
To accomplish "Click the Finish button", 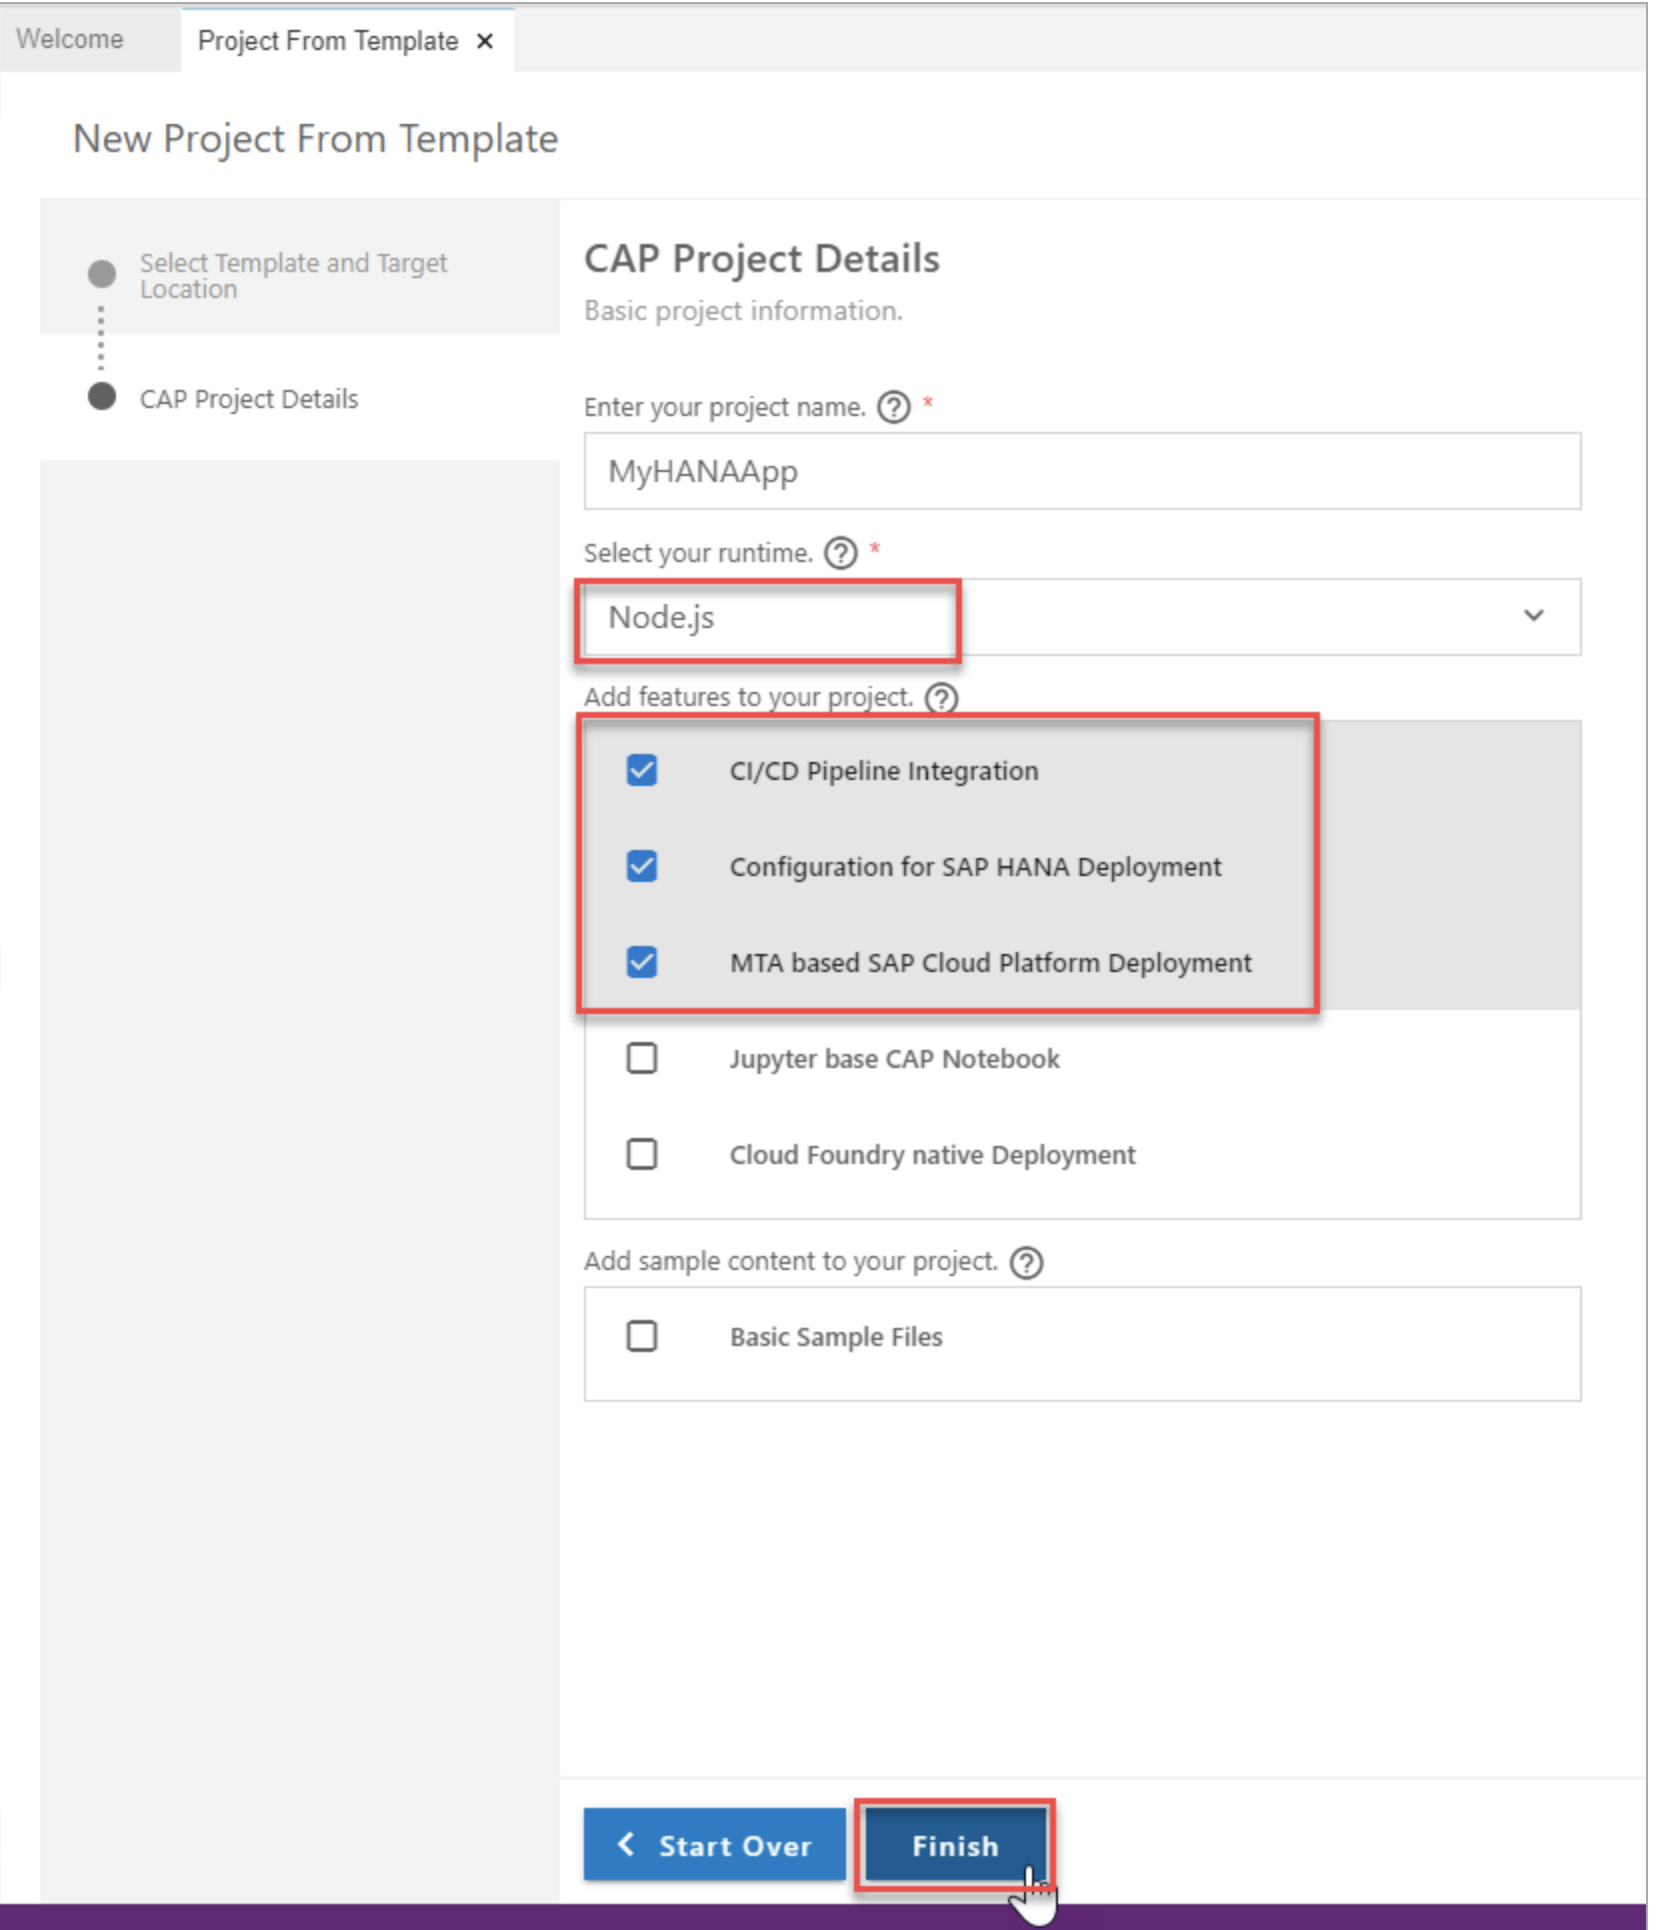I will [954, 1845].
